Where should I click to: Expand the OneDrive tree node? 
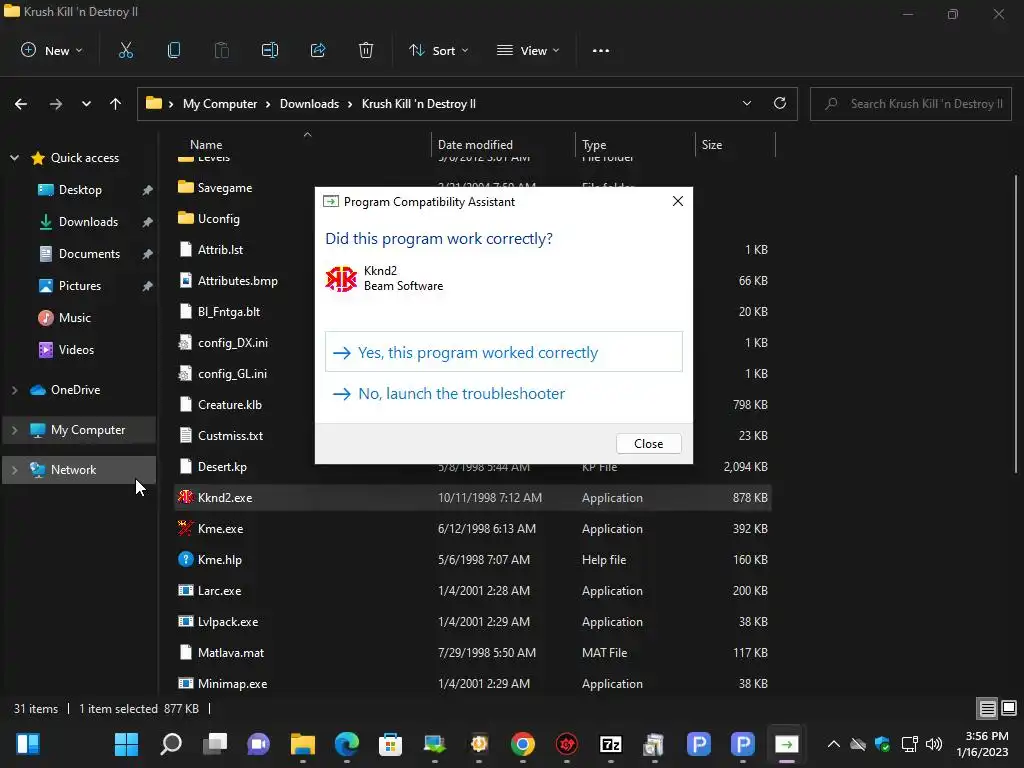tap(14, 390)
